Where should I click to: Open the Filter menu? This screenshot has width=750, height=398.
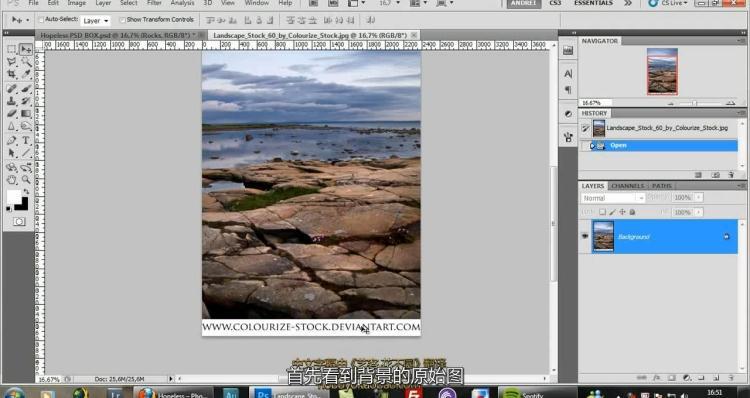click(154, 3)
